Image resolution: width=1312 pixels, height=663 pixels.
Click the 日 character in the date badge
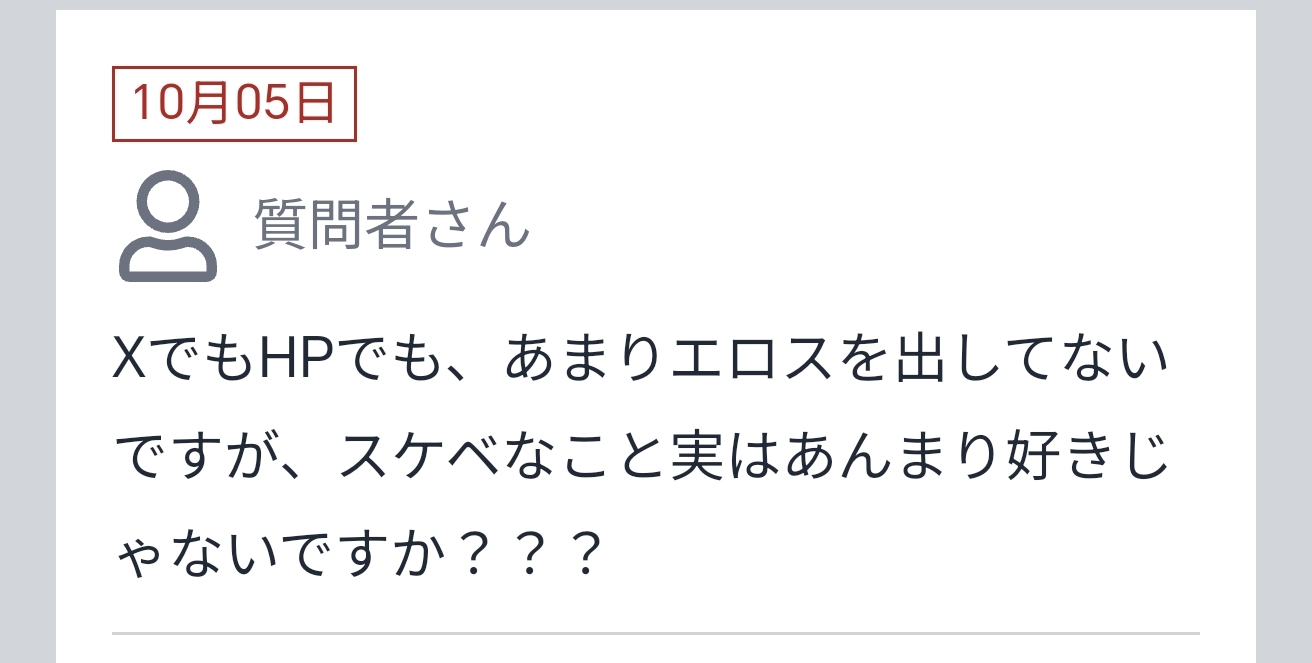316,103
